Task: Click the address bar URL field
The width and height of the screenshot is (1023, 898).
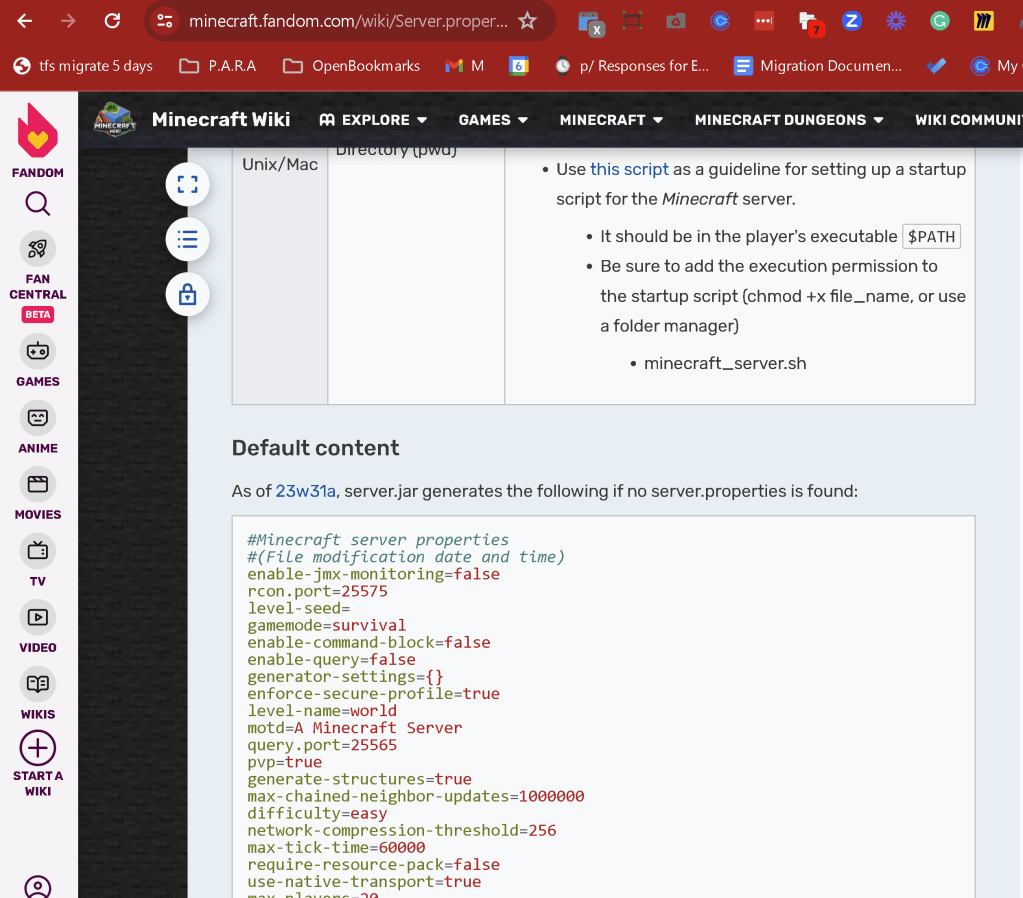Action: click(348, 21)
